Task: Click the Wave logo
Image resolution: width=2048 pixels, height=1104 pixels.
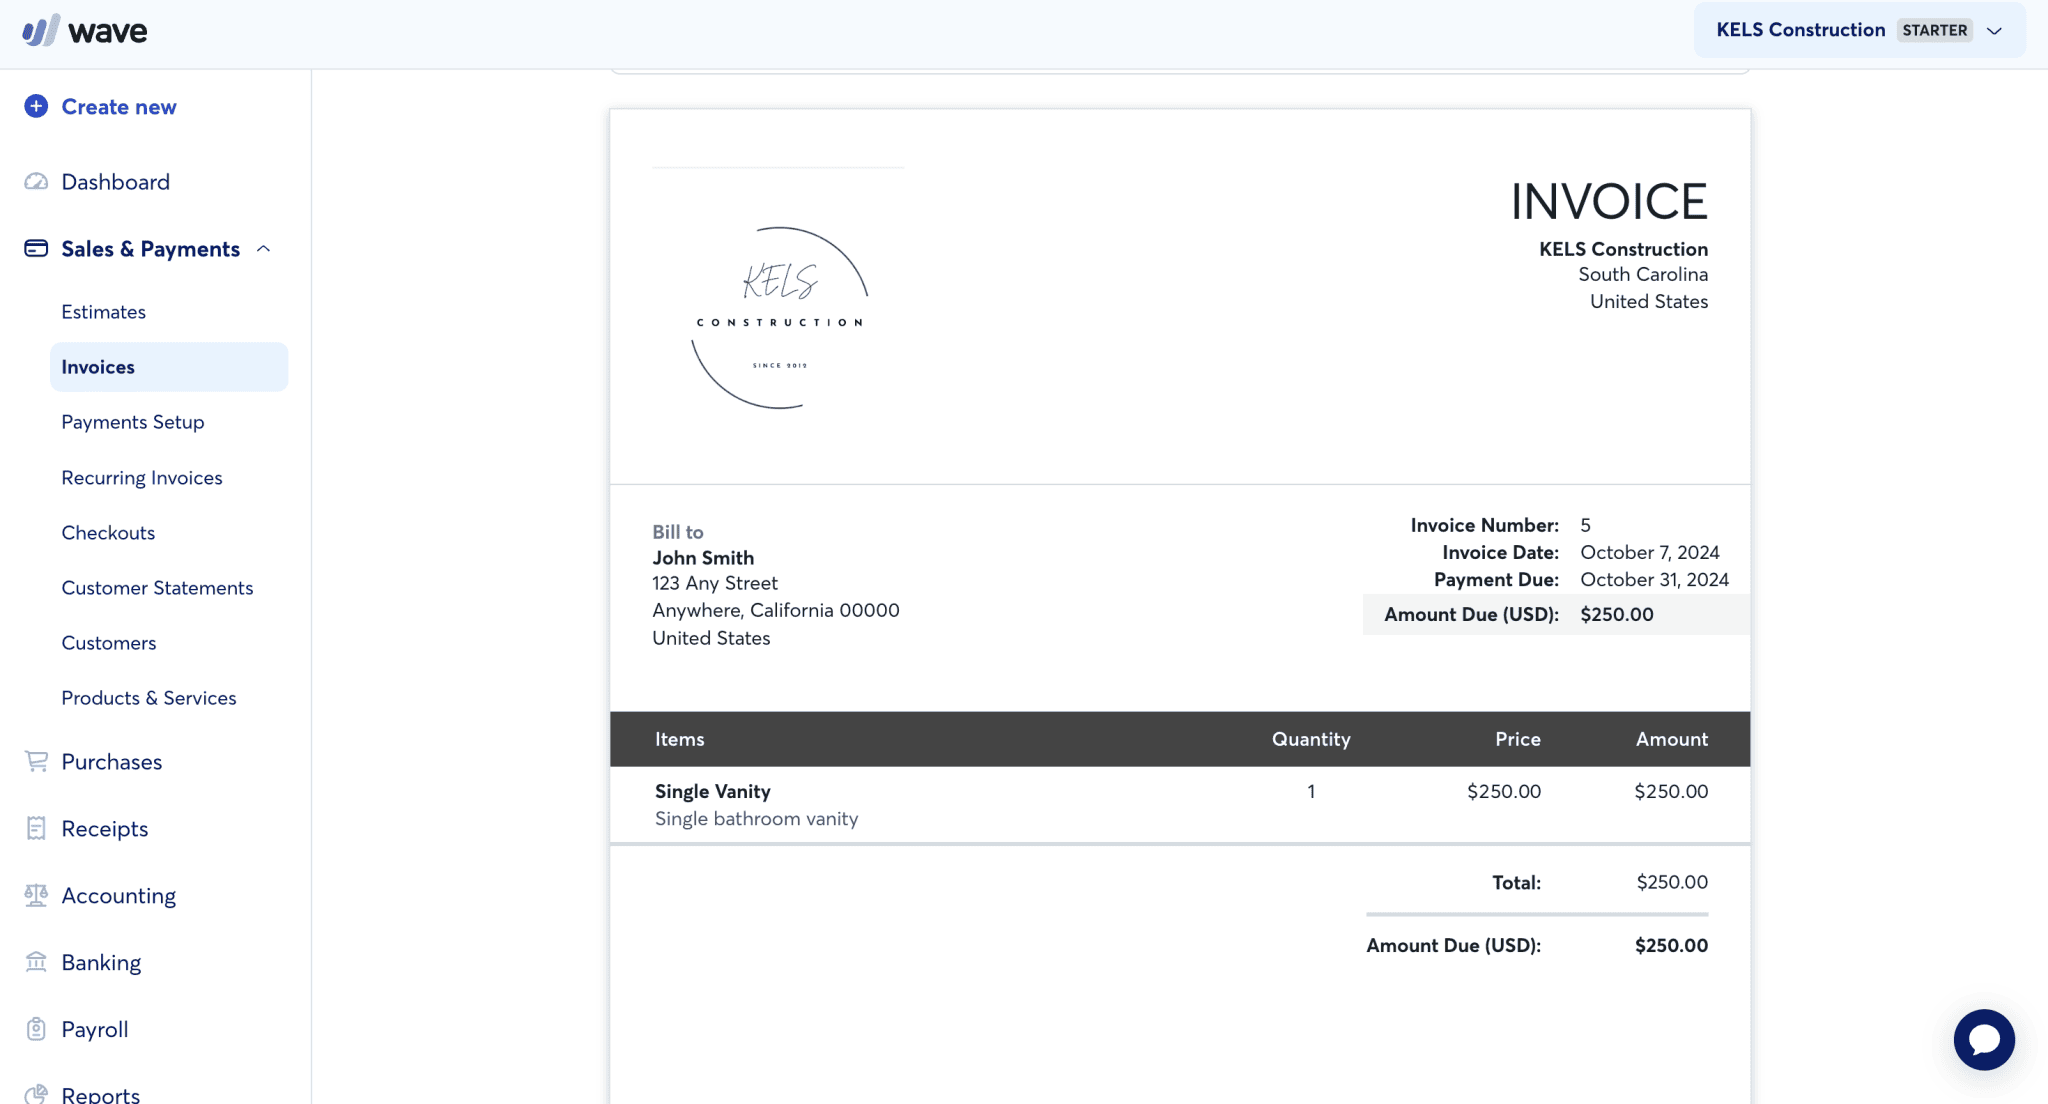Action: [86, 30]
